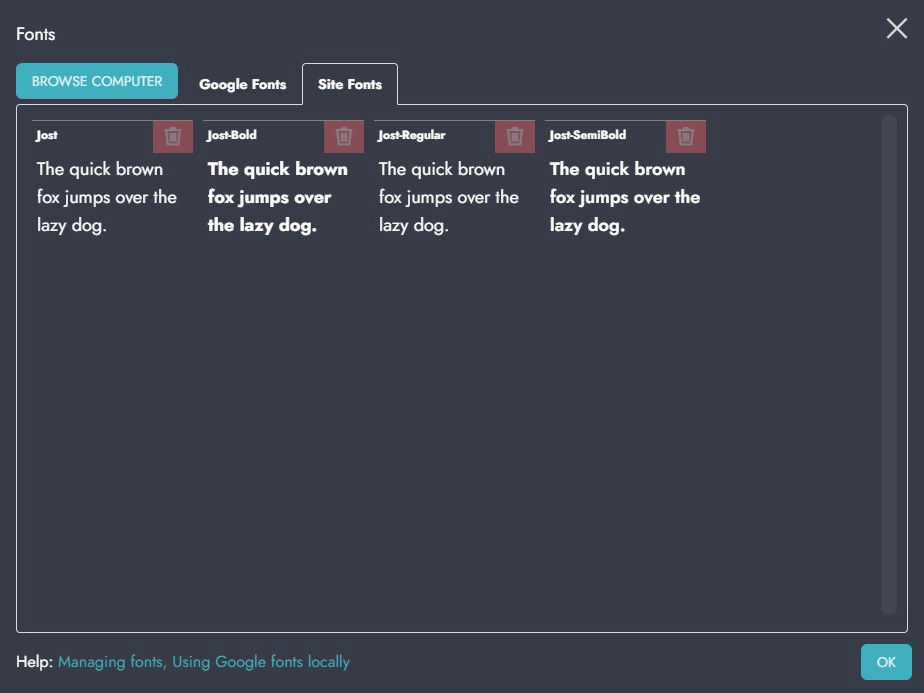Open the Managing fonts help link

pos(112,662)
